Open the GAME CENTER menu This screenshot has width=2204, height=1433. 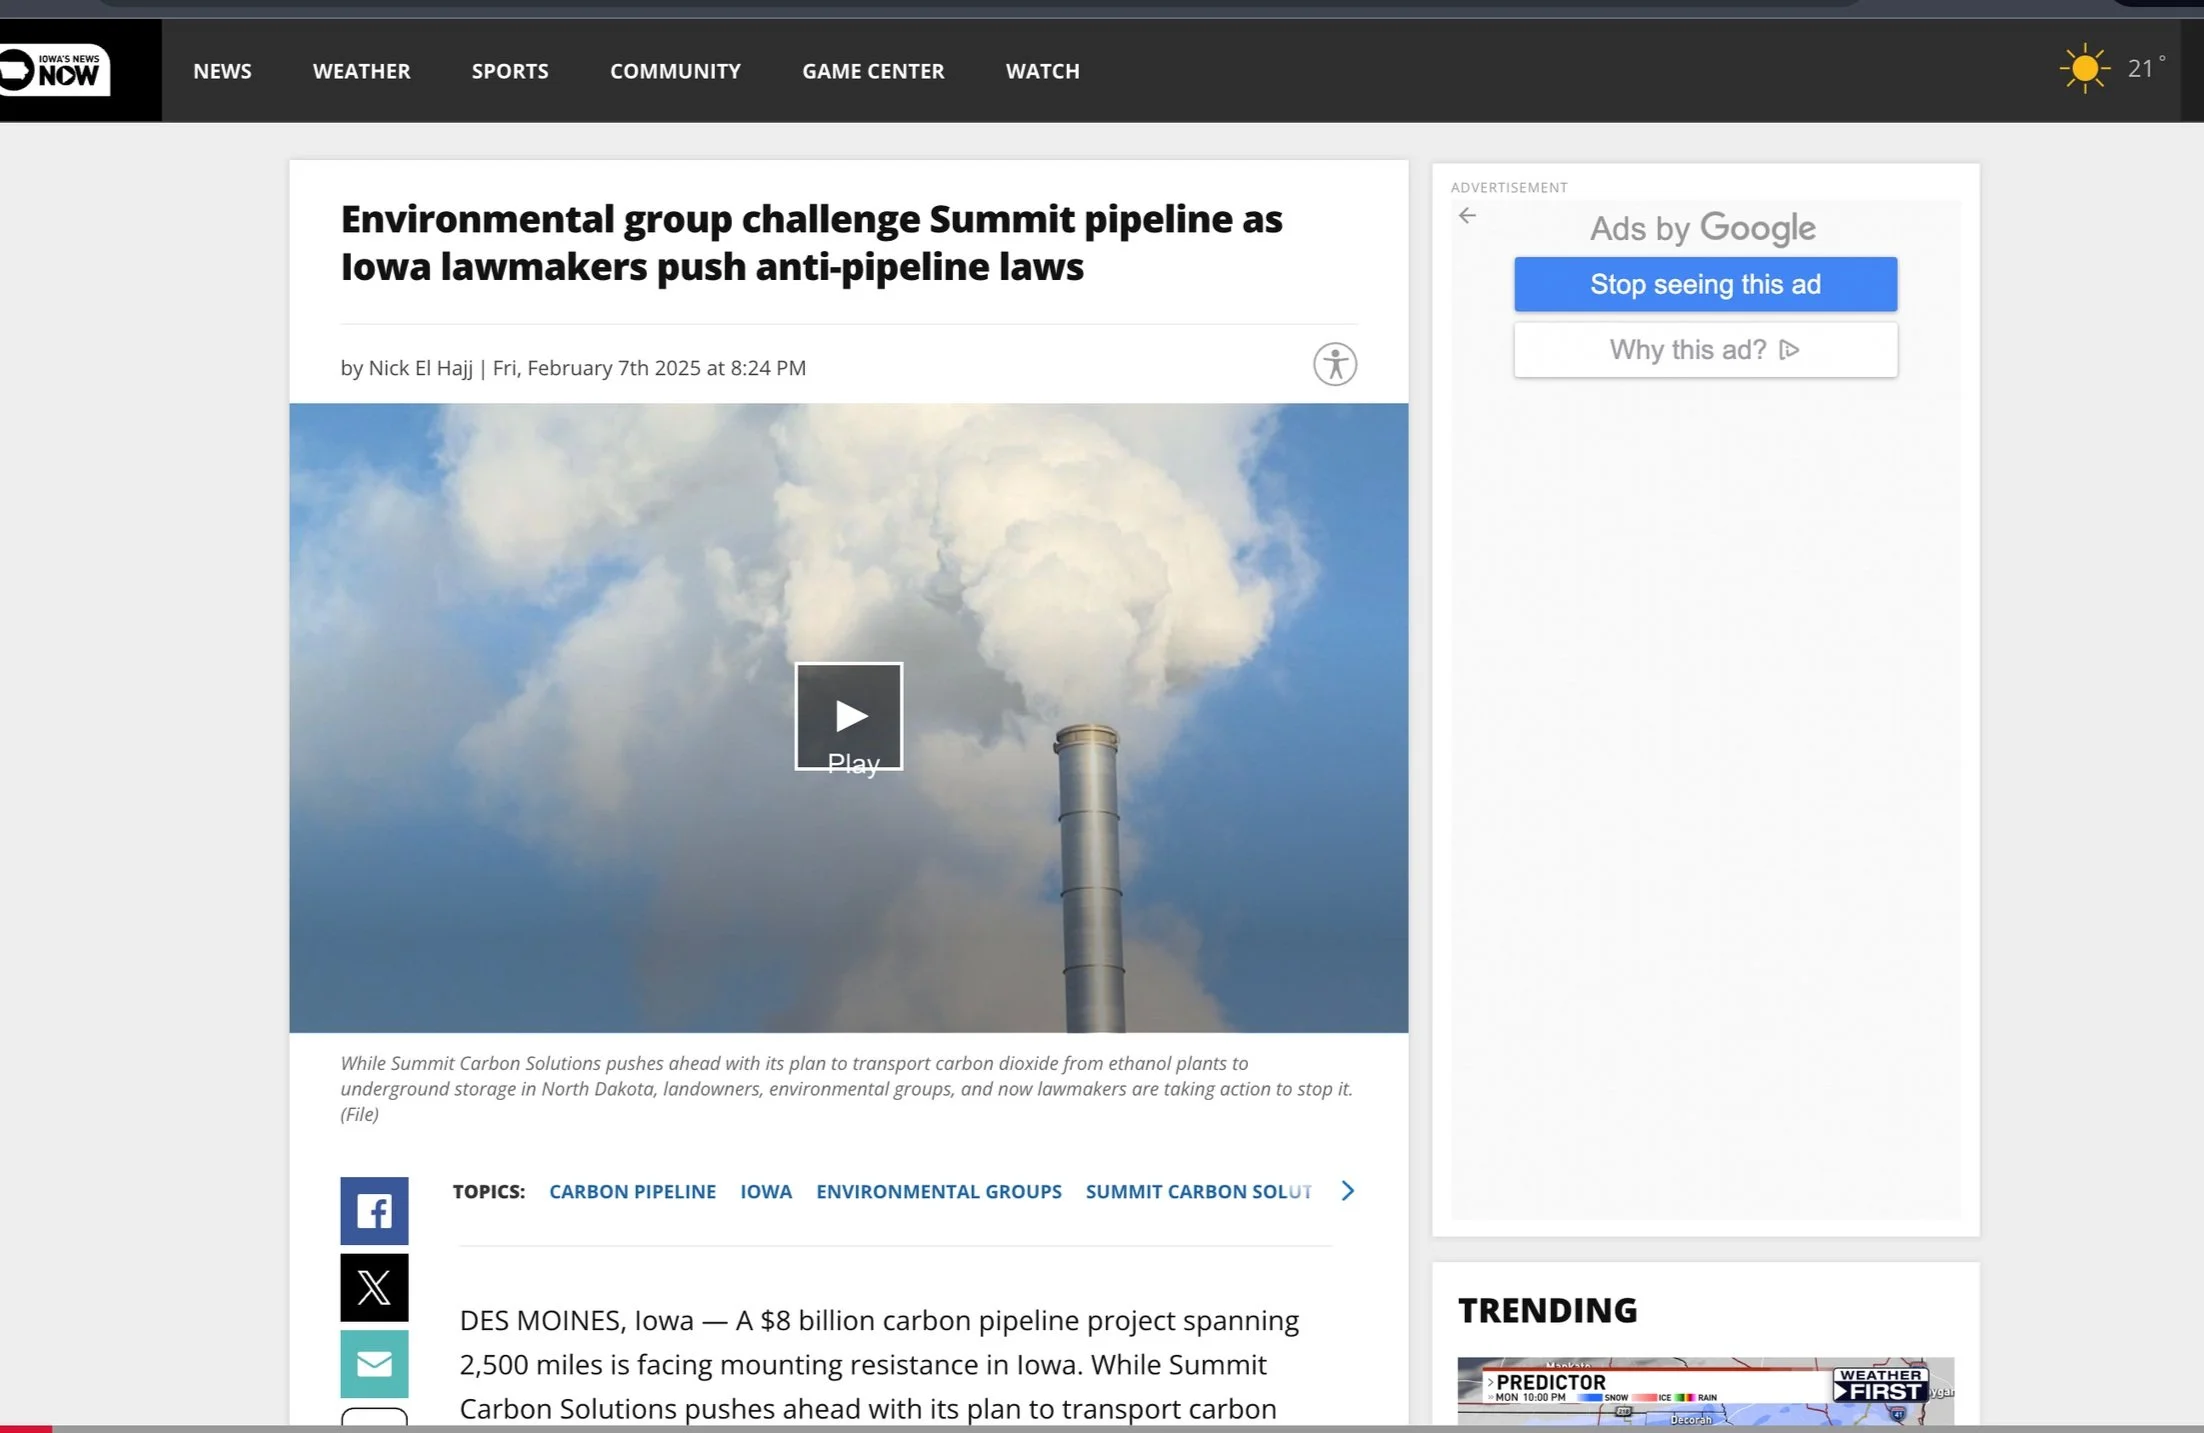tap(873, 71)
